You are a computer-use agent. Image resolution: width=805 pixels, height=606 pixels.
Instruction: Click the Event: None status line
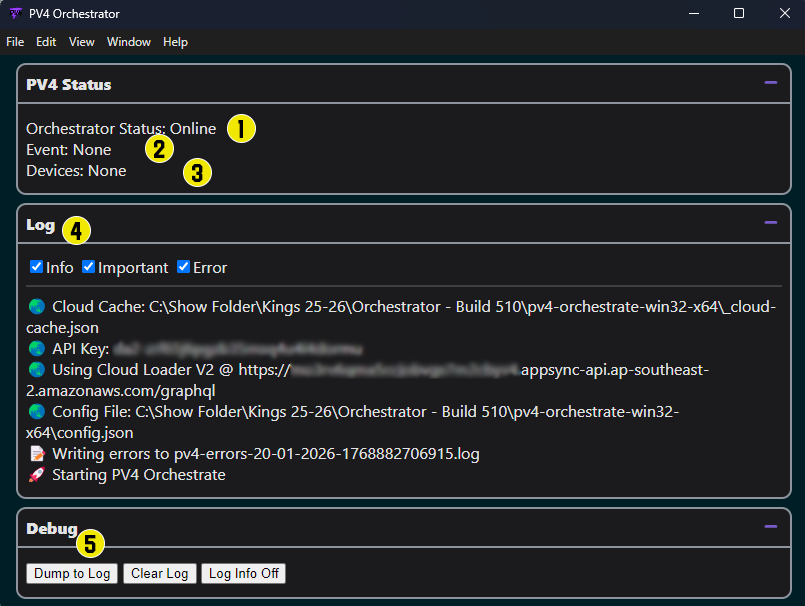click(69, 149)
